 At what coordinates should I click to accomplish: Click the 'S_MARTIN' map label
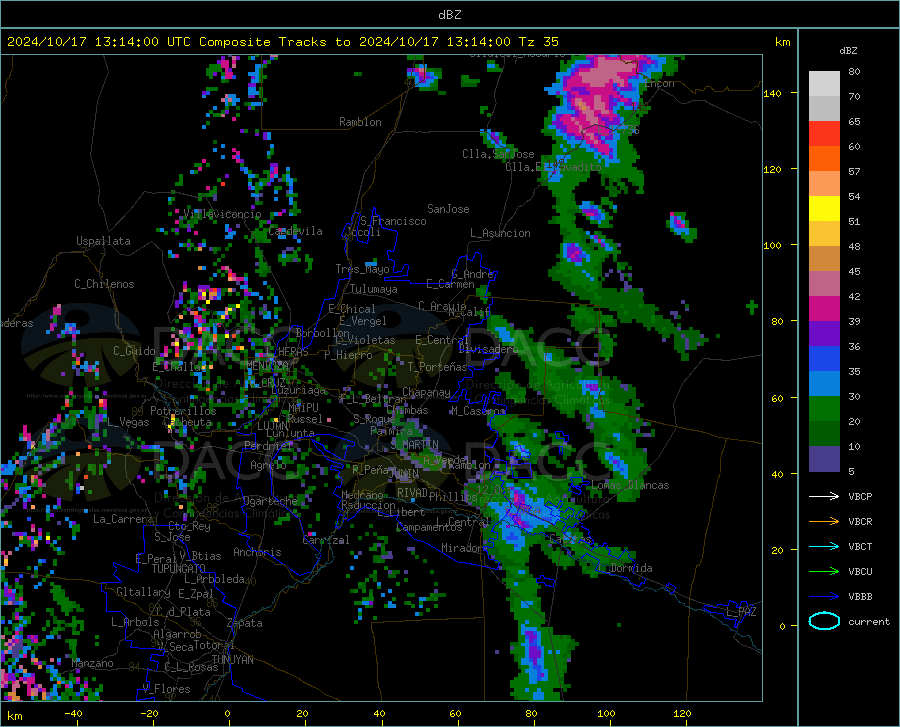click(414, 445)
